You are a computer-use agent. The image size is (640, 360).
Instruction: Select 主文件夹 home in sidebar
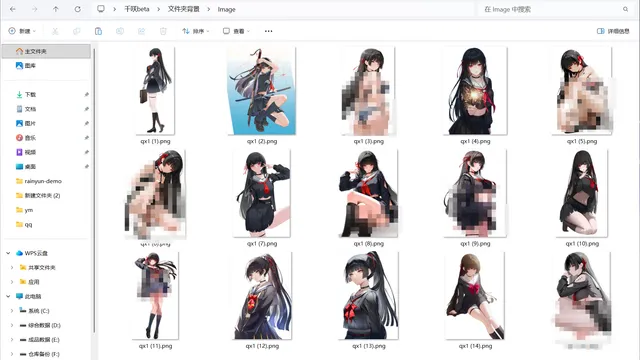tap(46, 51)
